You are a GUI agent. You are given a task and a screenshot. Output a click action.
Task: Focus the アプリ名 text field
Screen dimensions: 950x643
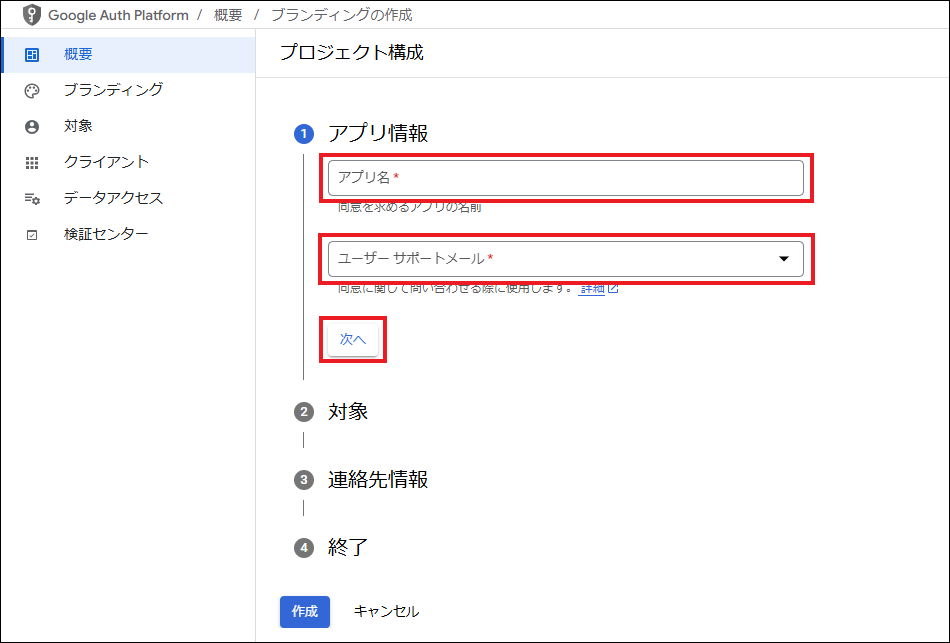click(x=565, y=178)
